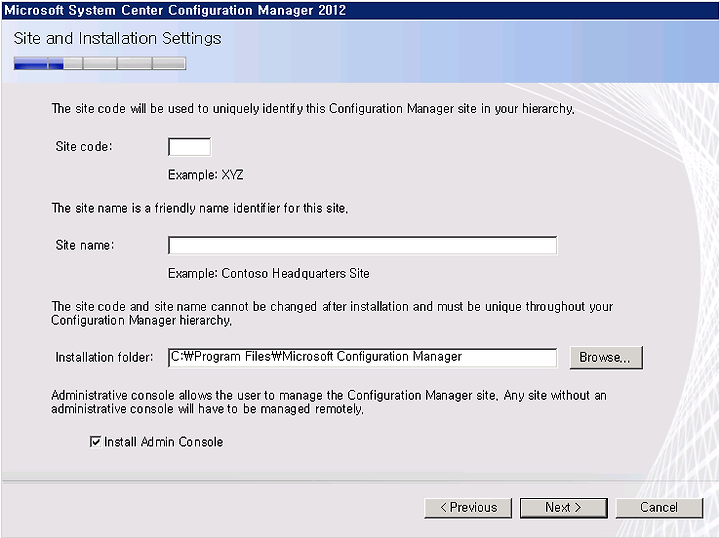Screen dimensions: 720x538
Task: Uncheck Install Admin Console checkbox
Action: click(x=95, y=442)
